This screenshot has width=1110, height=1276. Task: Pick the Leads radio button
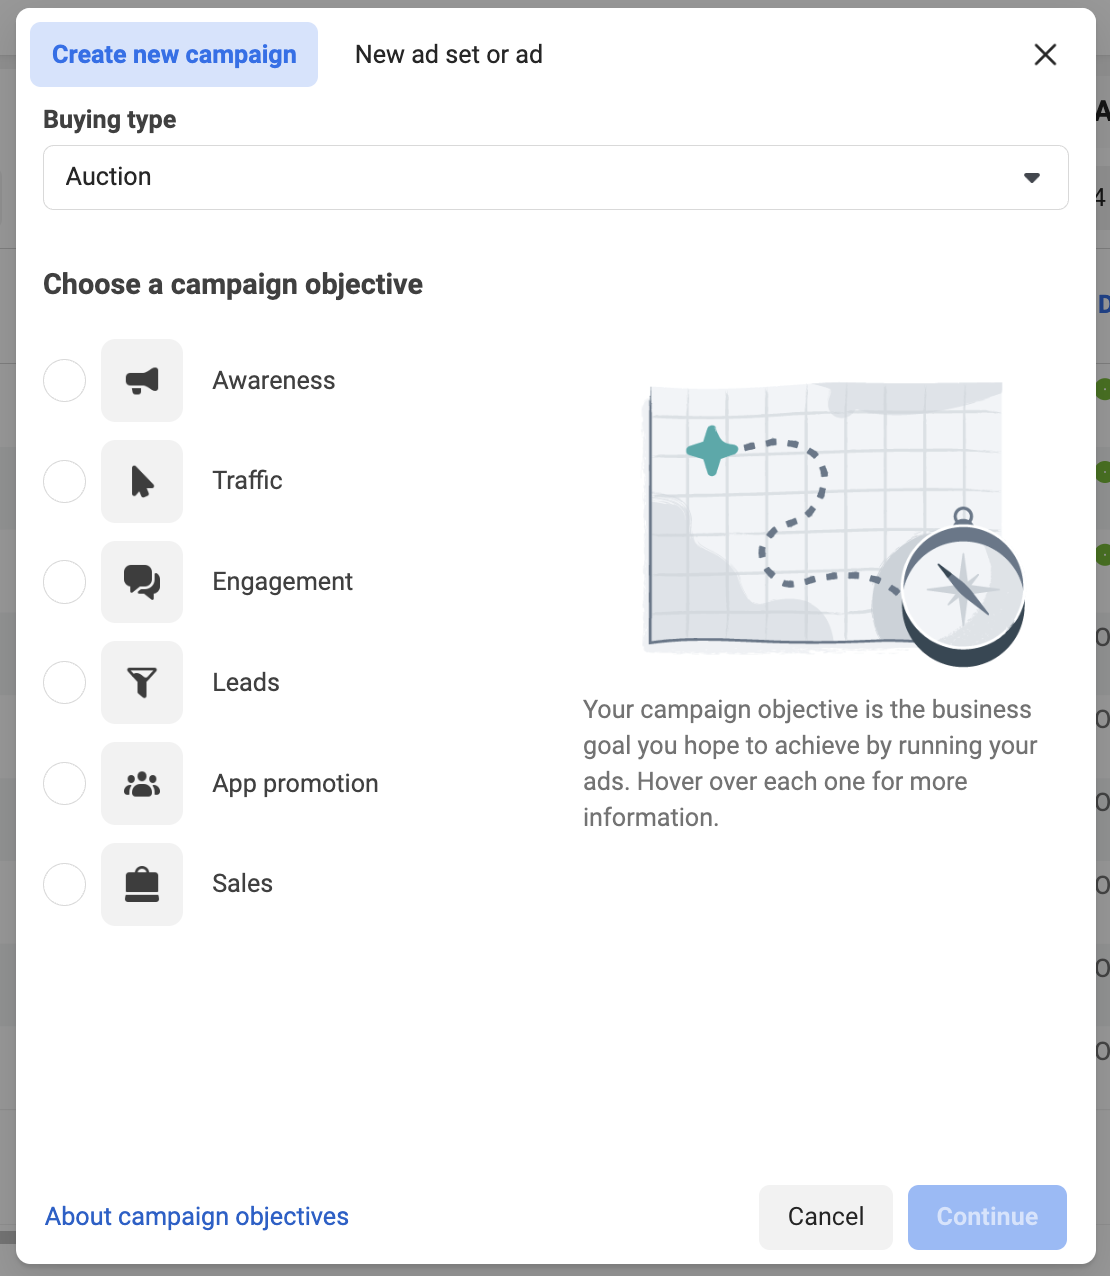tap(65, 683)
